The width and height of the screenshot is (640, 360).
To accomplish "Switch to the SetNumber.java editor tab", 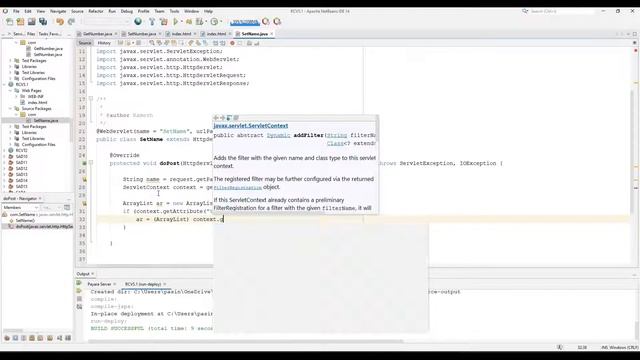I will click(141, 34).
